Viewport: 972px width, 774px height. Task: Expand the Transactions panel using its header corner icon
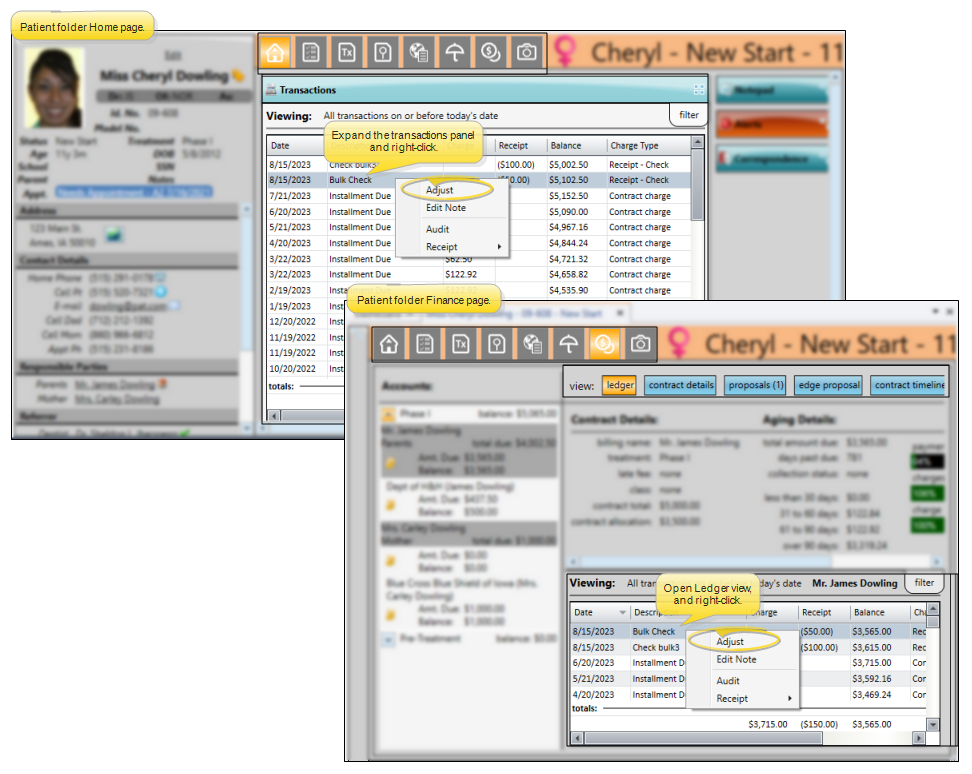coord(698,90)
